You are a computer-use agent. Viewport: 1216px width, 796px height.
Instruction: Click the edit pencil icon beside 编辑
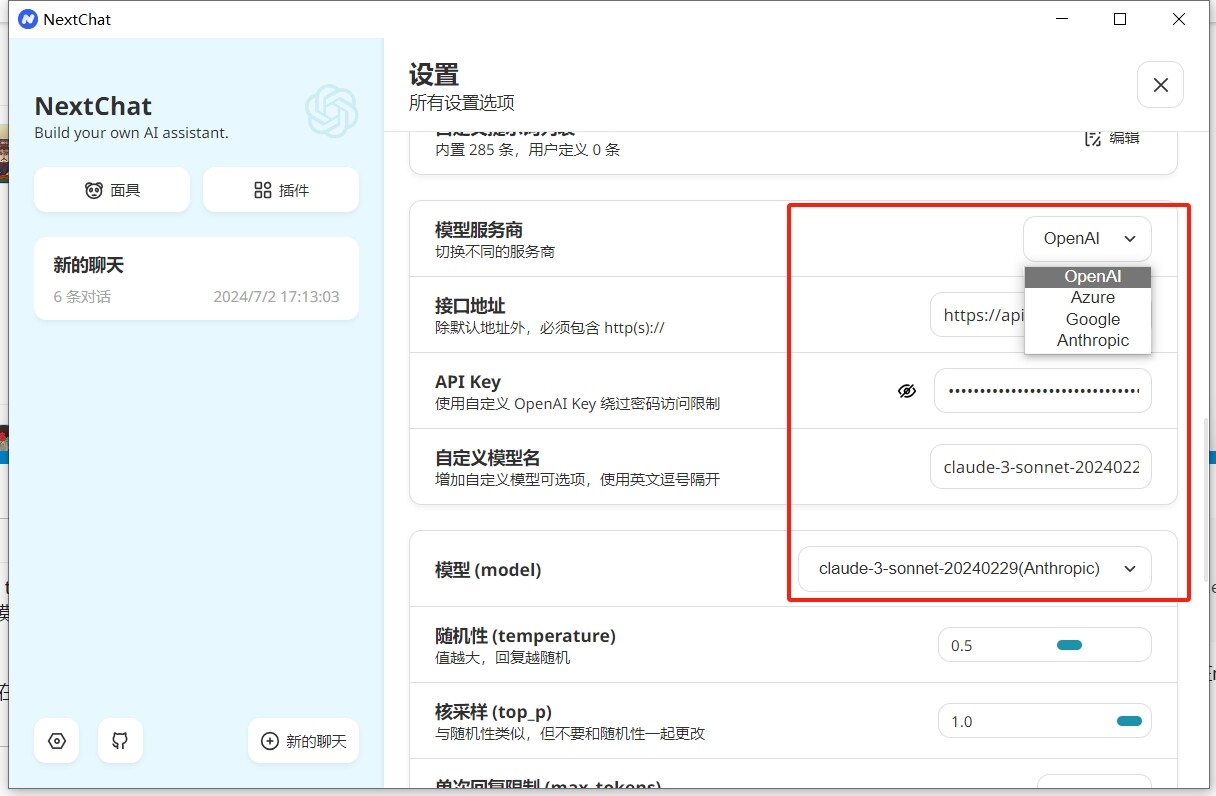tap(1093, 138)
